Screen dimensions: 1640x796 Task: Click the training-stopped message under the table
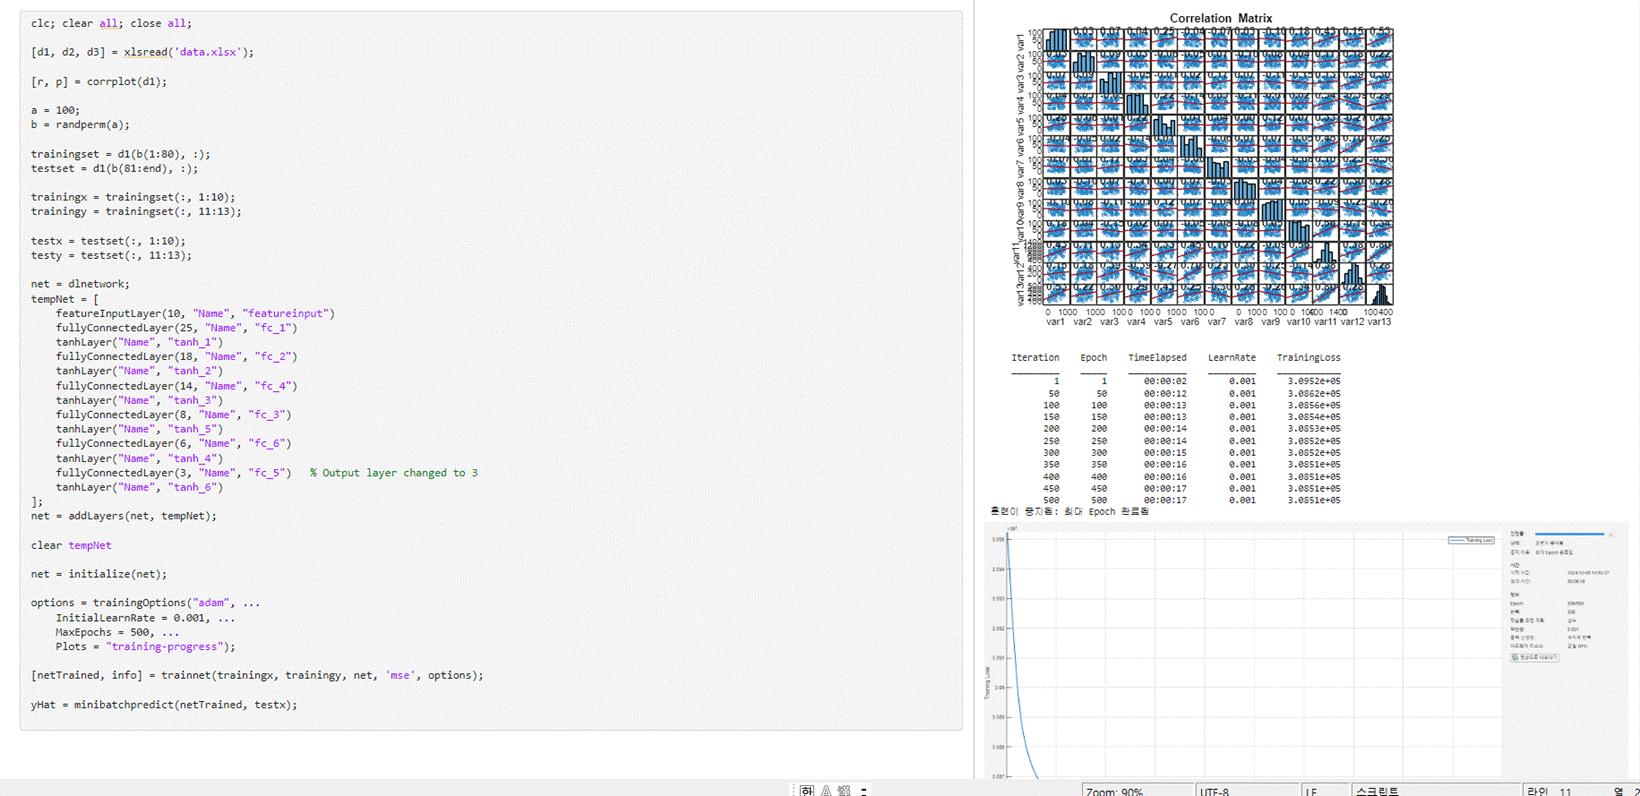pyautogui.click(x=1069, y=511)
